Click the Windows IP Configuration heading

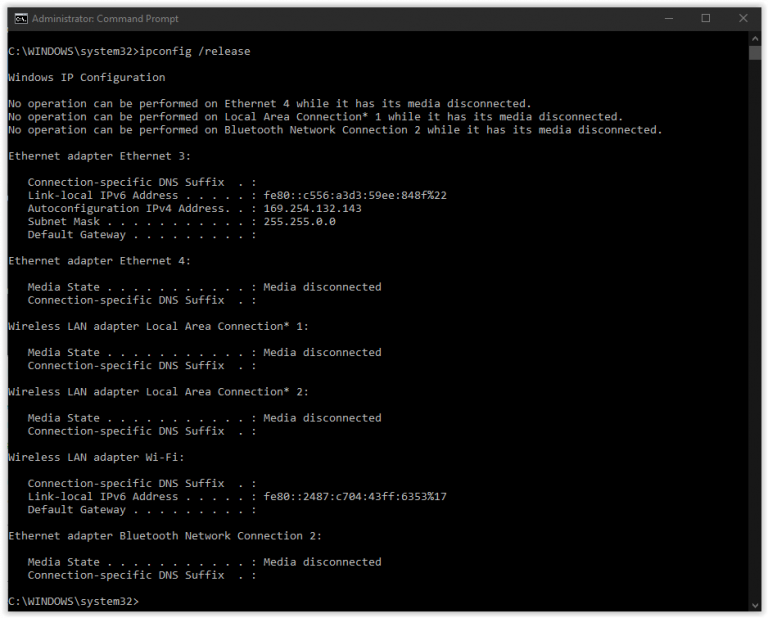pyautogui.click(x=86, y=77)
